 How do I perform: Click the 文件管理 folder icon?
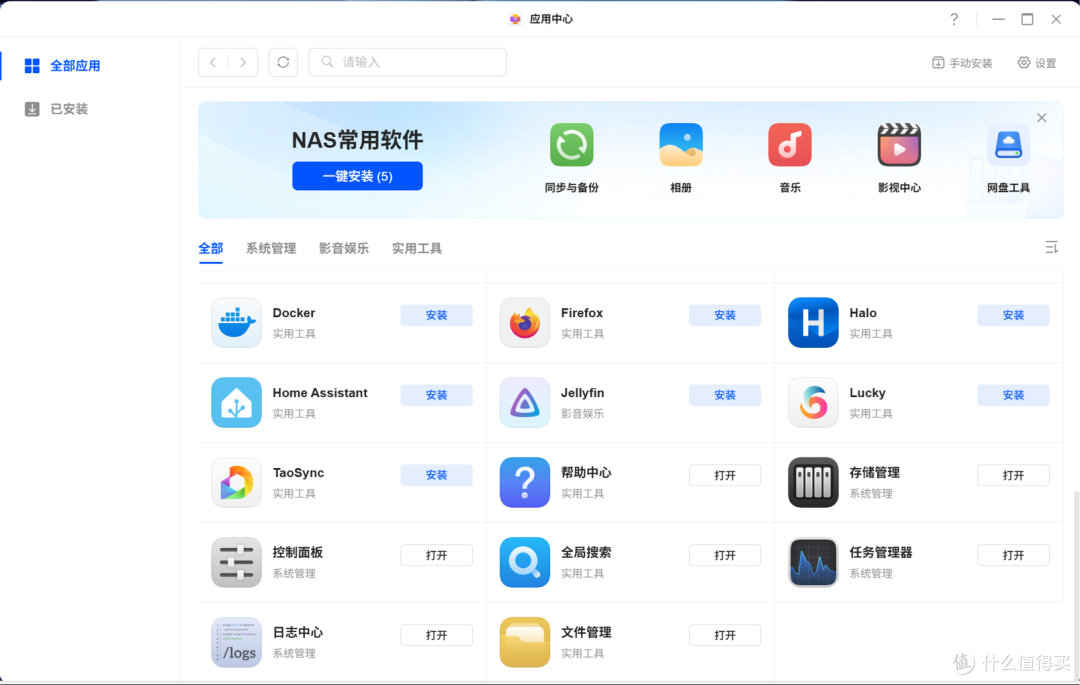(525, 642)
